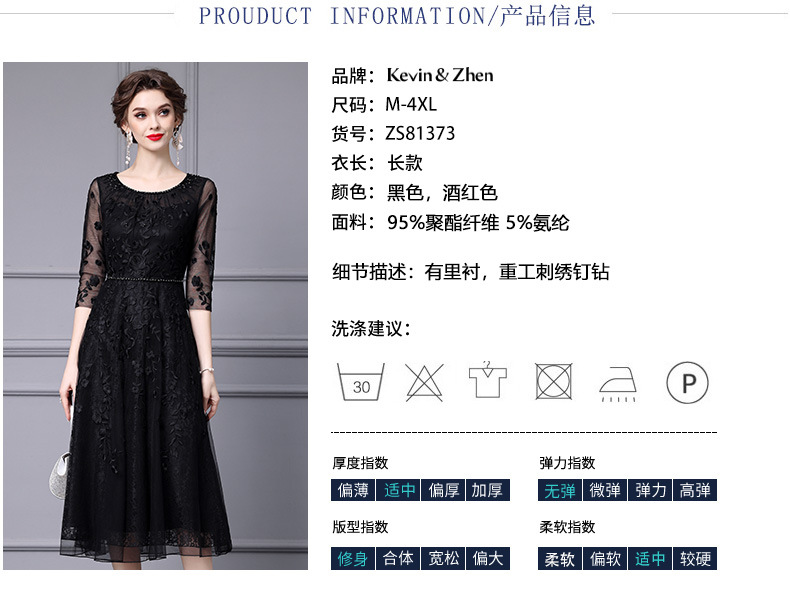The width and height of the screenshot is (790, 600).
Task: Select the highlighted 适中 thickness option
Action: point(399,490)
